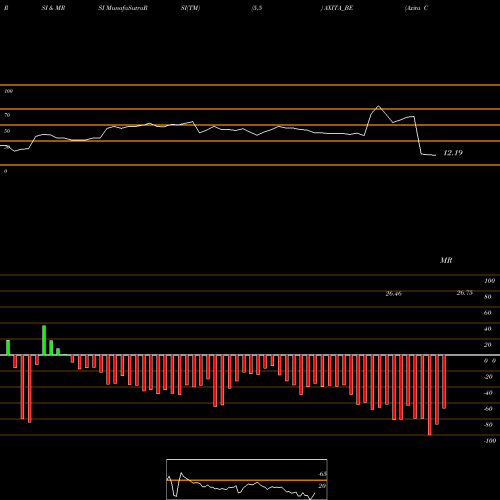The height and width of the screenshot is (500, 500).
Task: Click the 40 histogram axis label
Action: click(488, 329)
